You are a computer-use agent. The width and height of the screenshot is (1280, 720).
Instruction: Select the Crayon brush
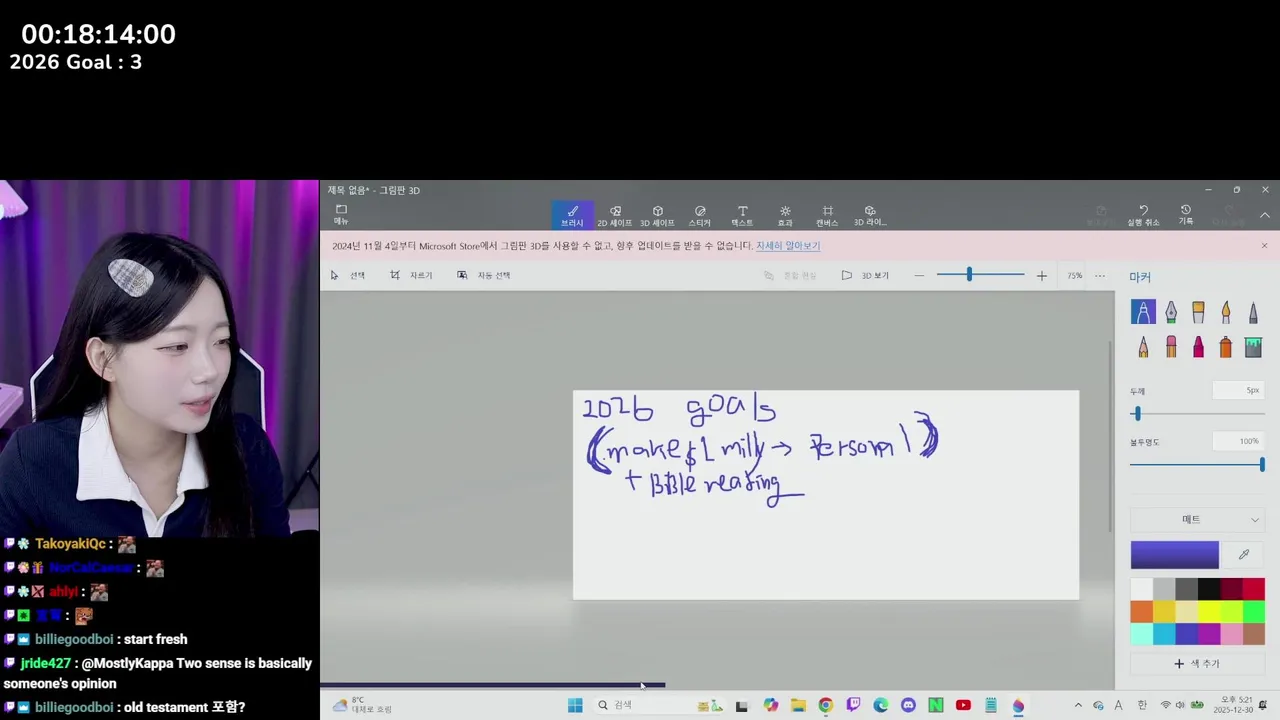(1198, 347)
